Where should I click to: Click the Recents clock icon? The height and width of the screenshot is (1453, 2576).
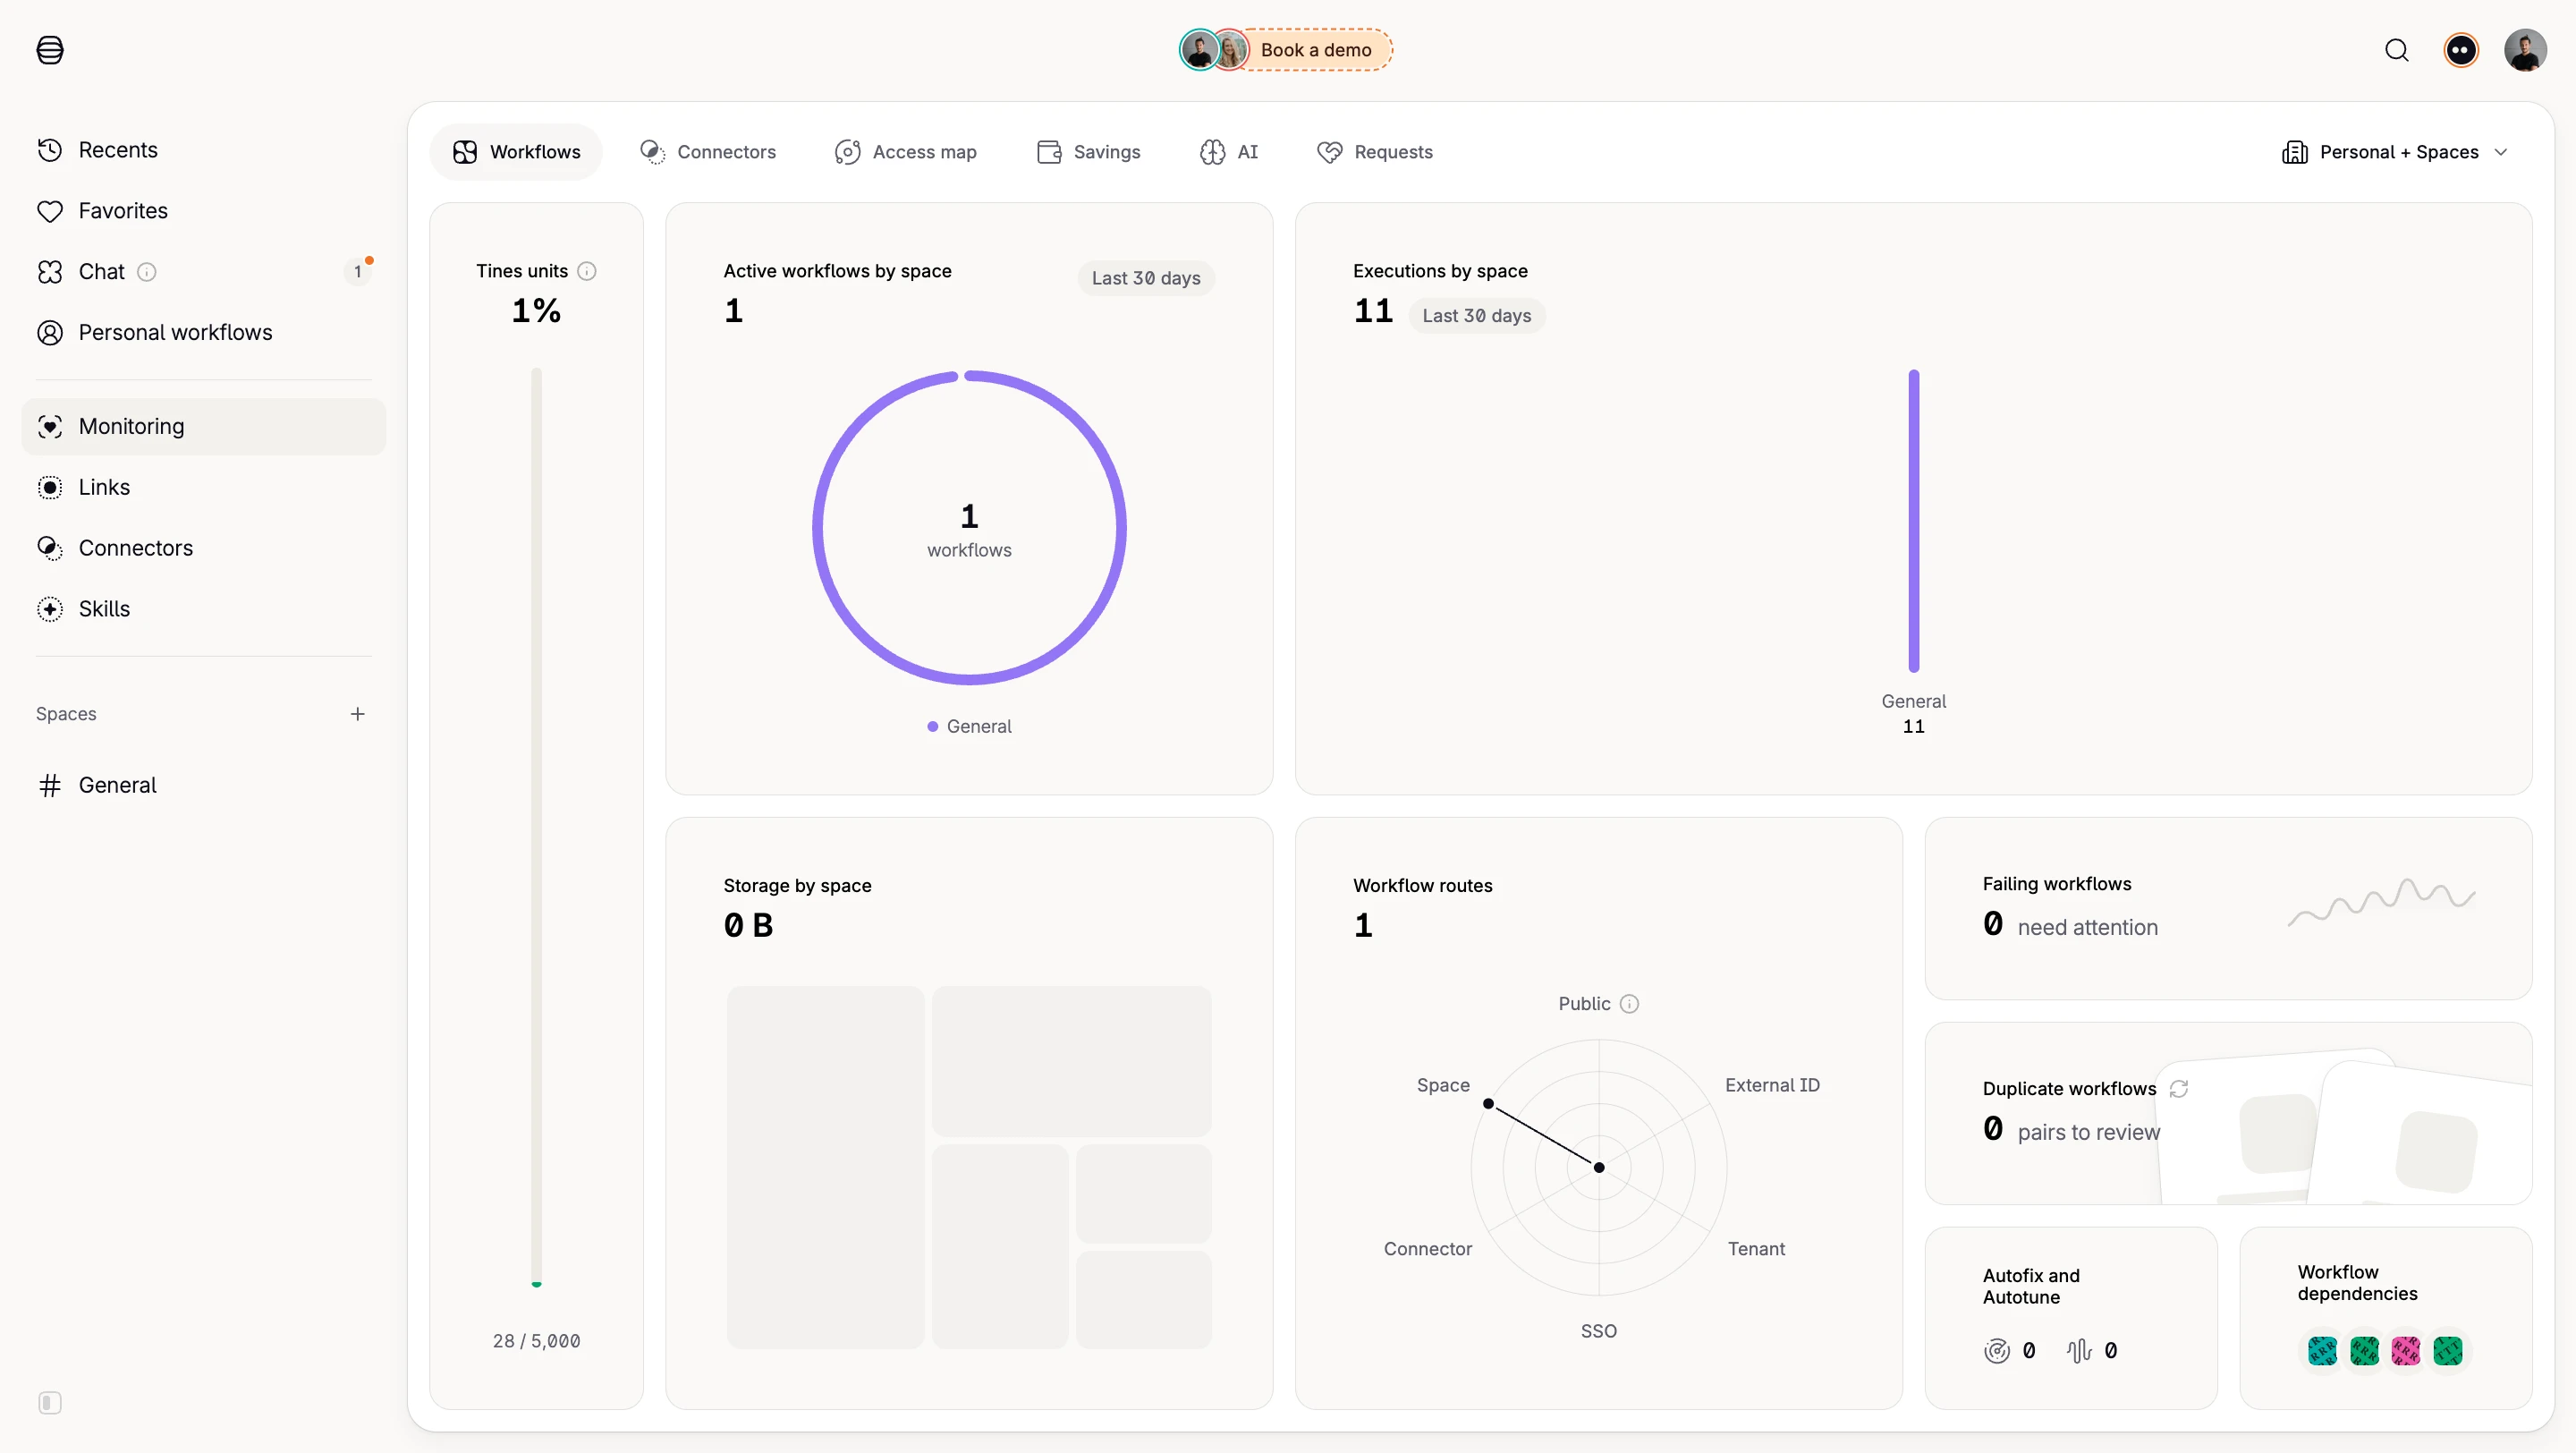coord(50,150)
